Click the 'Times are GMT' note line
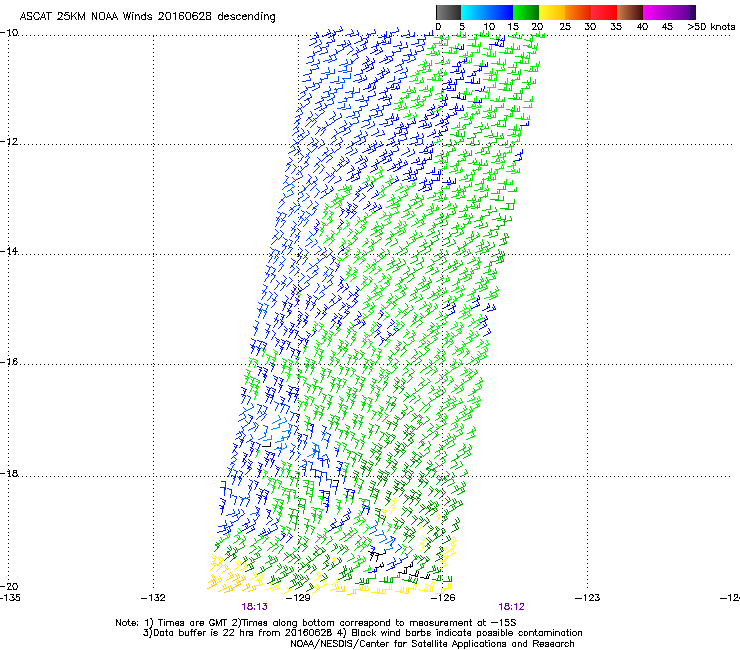The width and height of the screenshot is (740, 650). point(316,623)
